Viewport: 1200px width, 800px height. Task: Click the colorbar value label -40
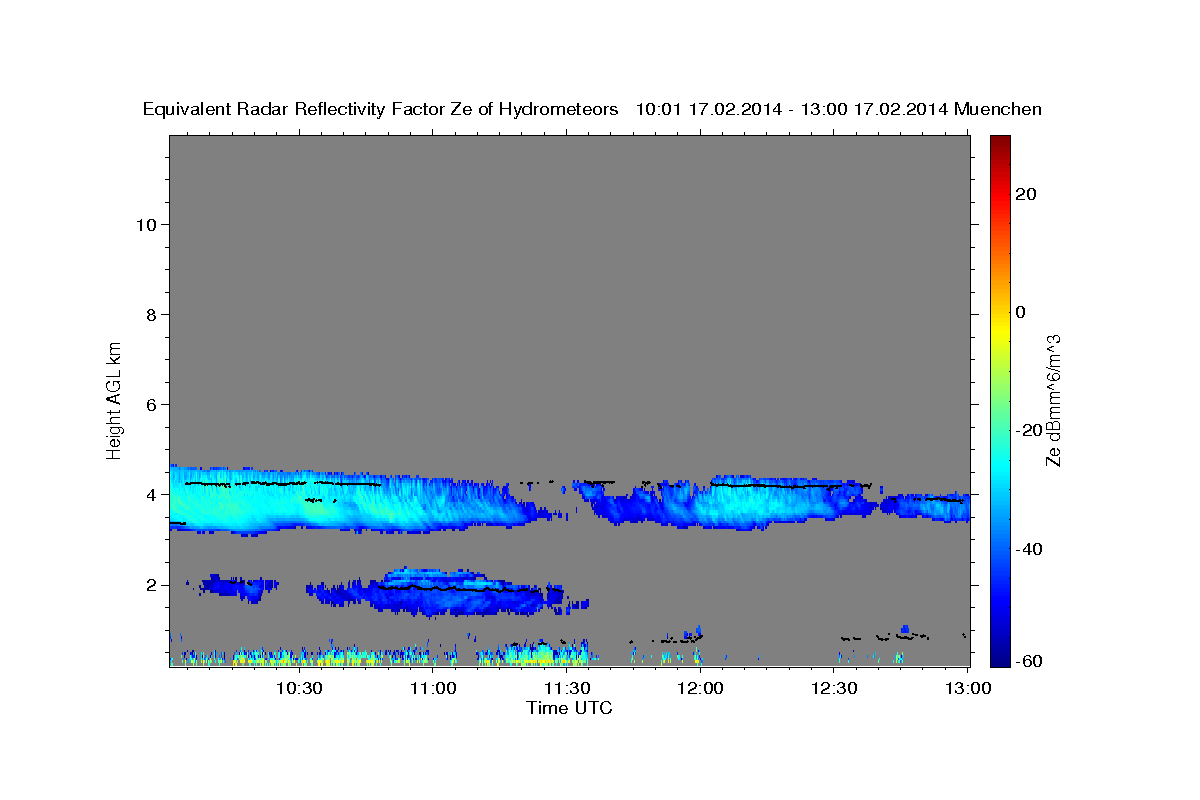(x=1028, y=549)
